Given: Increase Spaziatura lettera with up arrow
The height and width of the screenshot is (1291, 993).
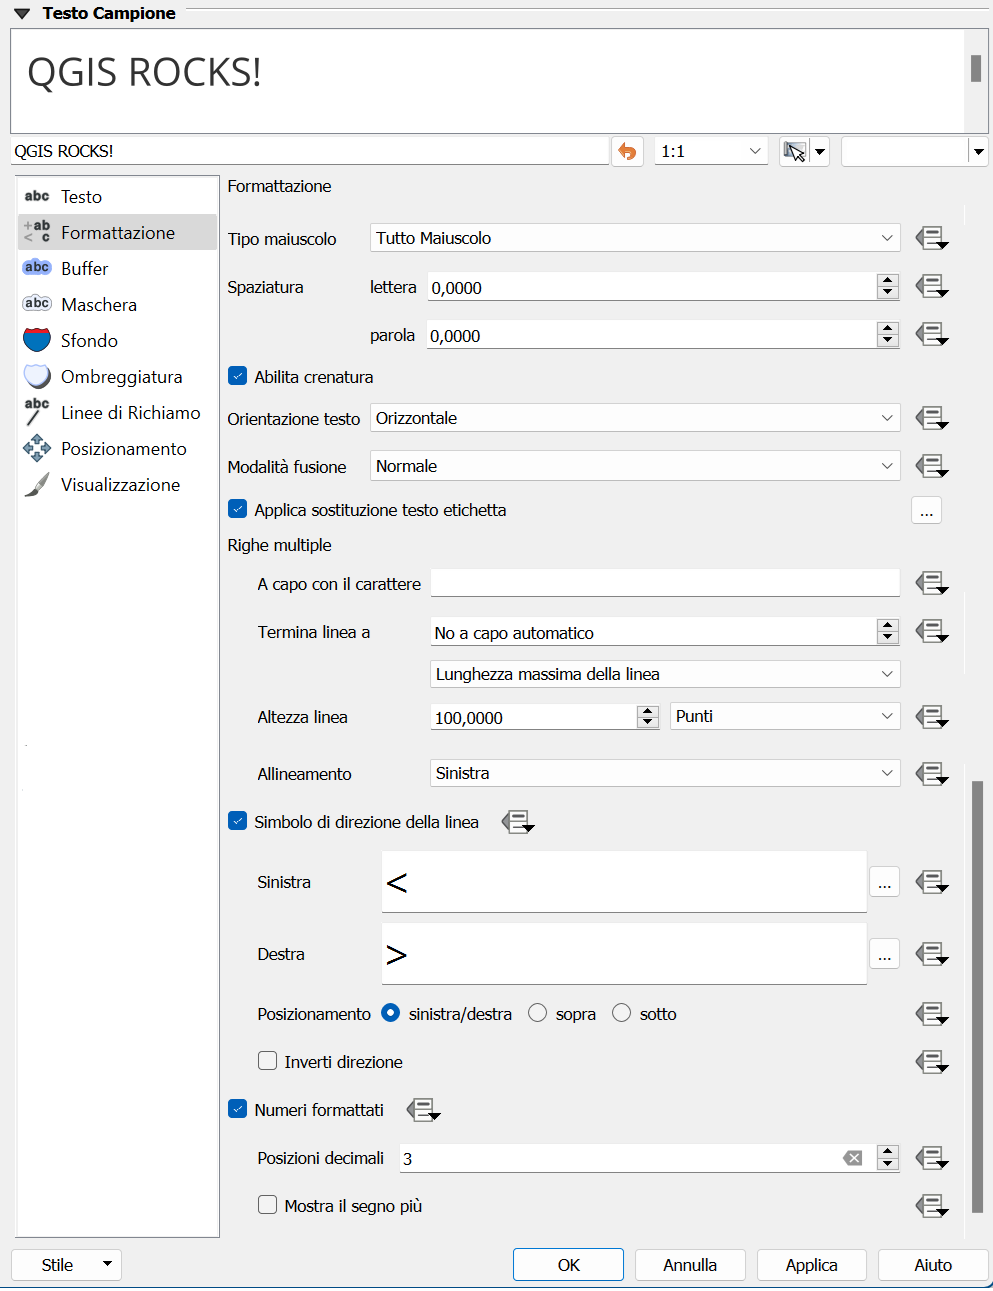Looking at the screenshot, I should click(888, 280).
